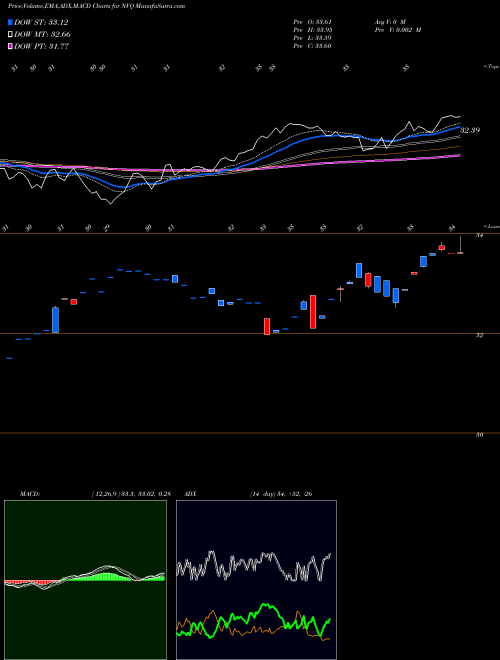Click the tall red candle before price 33 recovery
Viewport: 500px width, 660px height.
[313, 312]
